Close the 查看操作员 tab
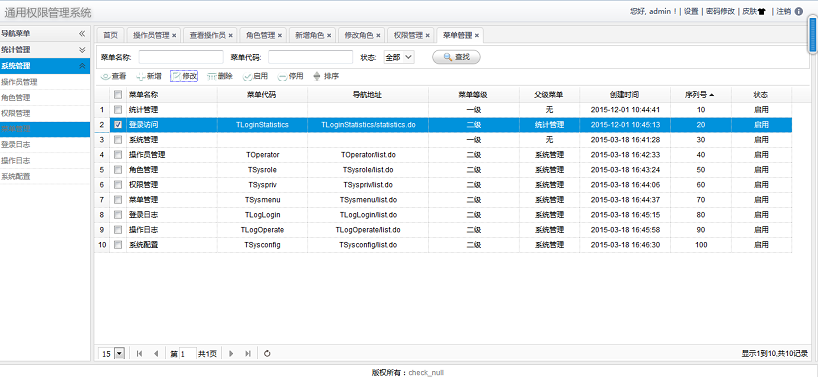Image resolution: width=818 pixels, height=377 pixels. point(231,35)
